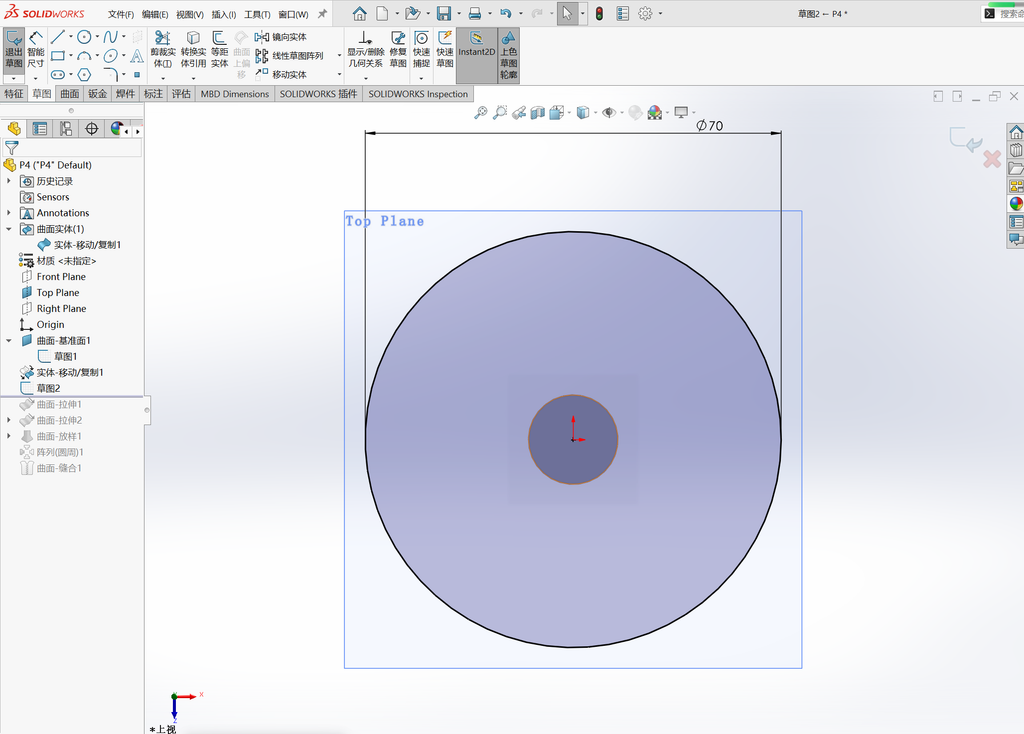The width and height of the screenshot is (1024, 734).
Task: Pick the Line sketch tool
Action: click(x=57, y=37)
